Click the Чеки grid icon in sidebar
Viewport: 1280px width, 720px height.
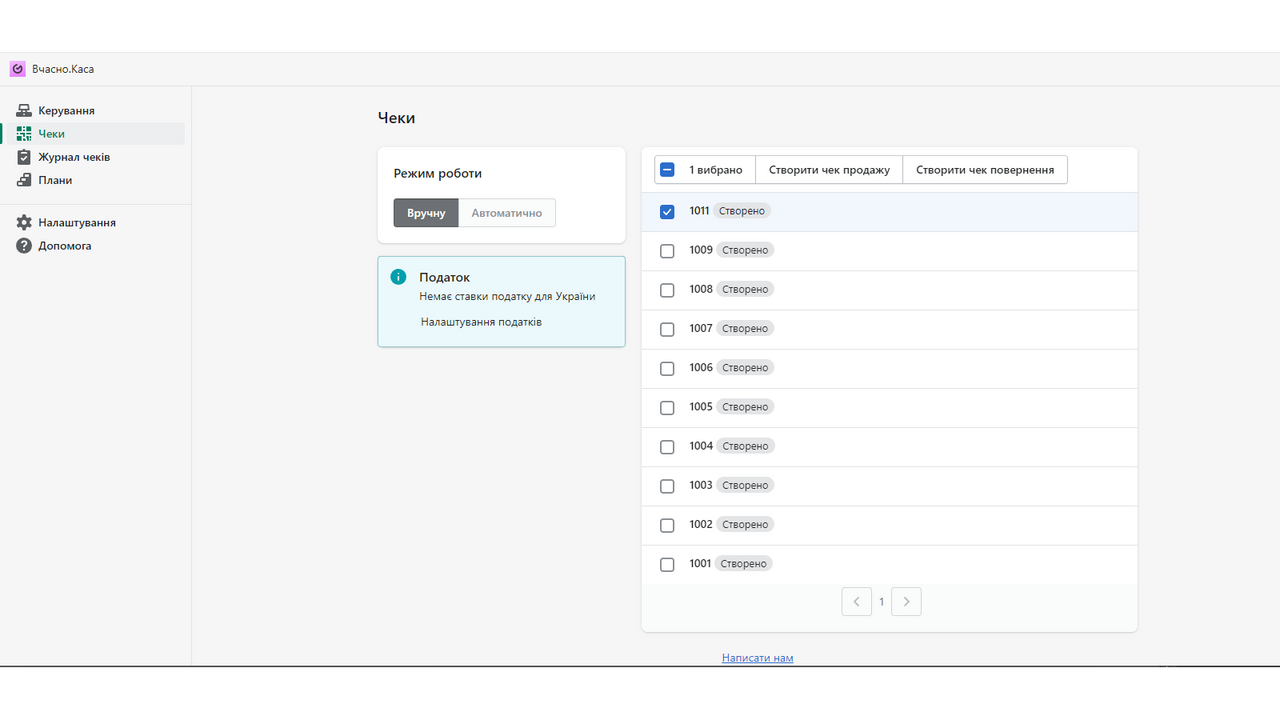[24, 133]
